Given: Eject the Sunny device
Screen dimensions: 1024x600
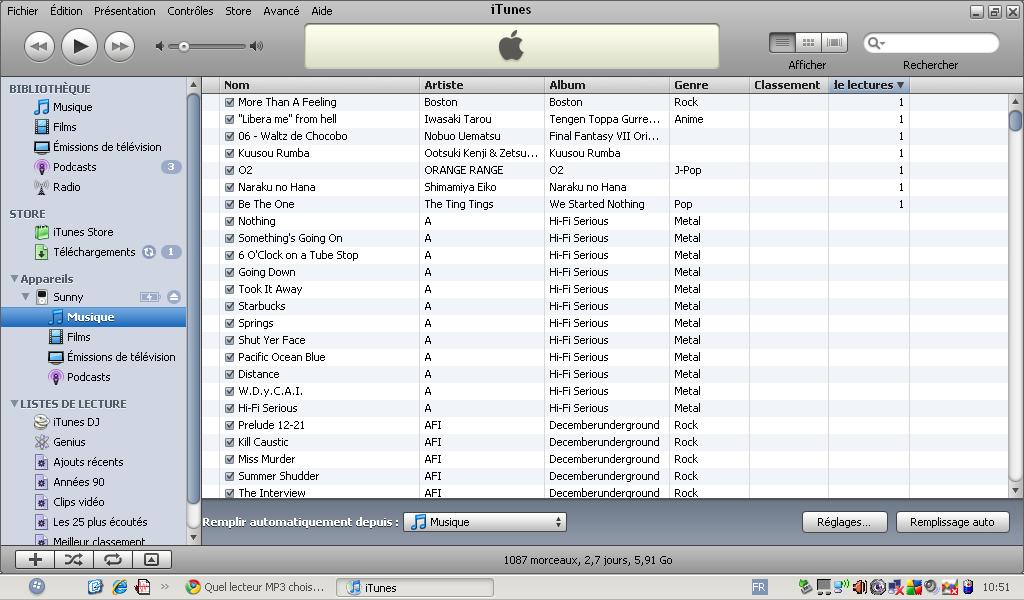Looking at the screenshot, I should (x=174, y=297).
